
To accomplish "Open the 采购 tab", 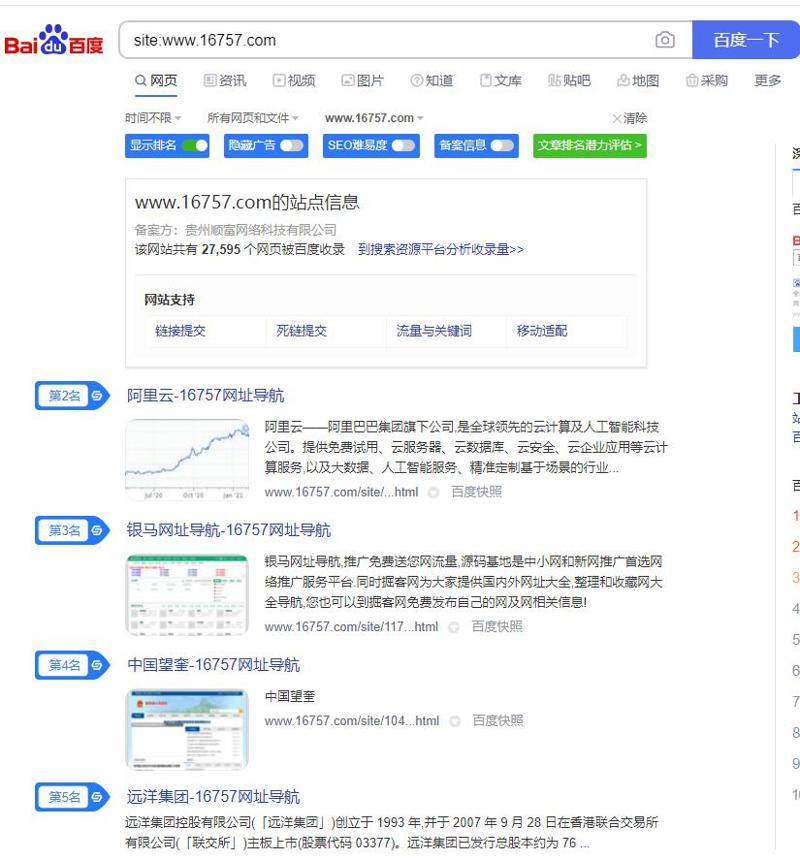I will coord(707,81).
